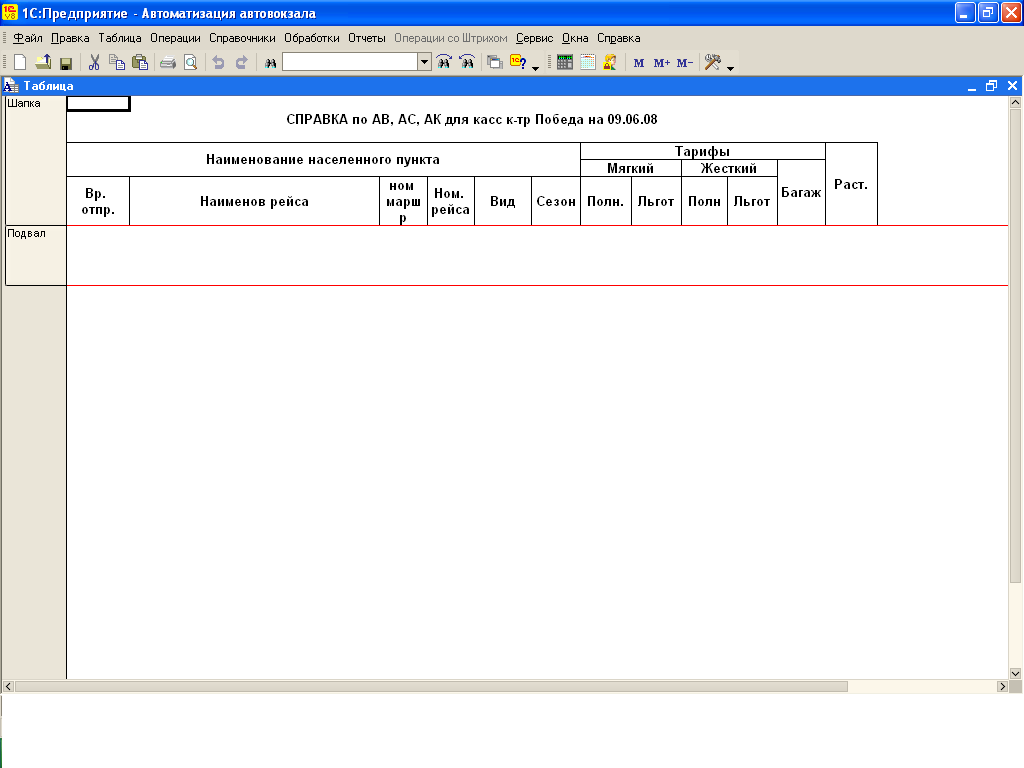Select the Подвал section label
This screenshot has width=1024, height=768.
click(35, 255)
